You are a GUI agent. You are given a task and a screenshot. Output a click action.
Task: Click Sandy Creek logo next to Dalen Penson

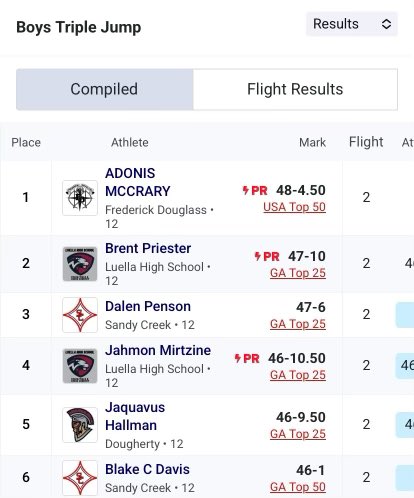click(x=80, y=315)
